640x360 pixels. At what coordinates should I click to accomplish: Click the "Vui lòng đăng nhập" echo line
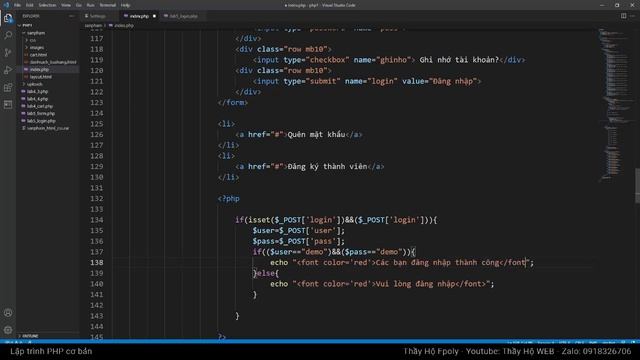382,284
